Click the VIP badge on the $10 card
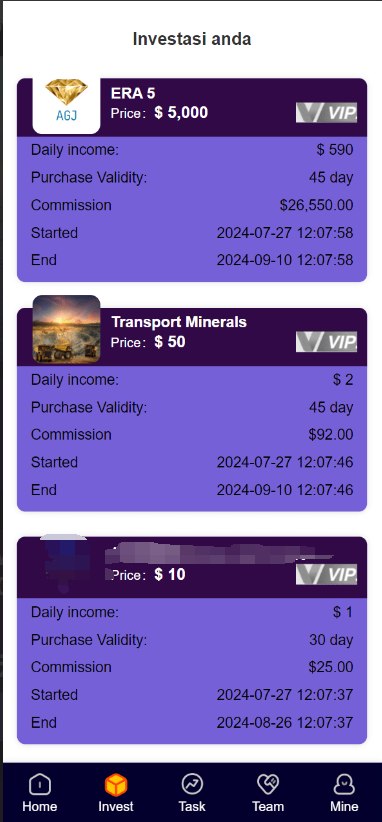The width and height of the screenshot is (382, 822). [x=326, y=574]
